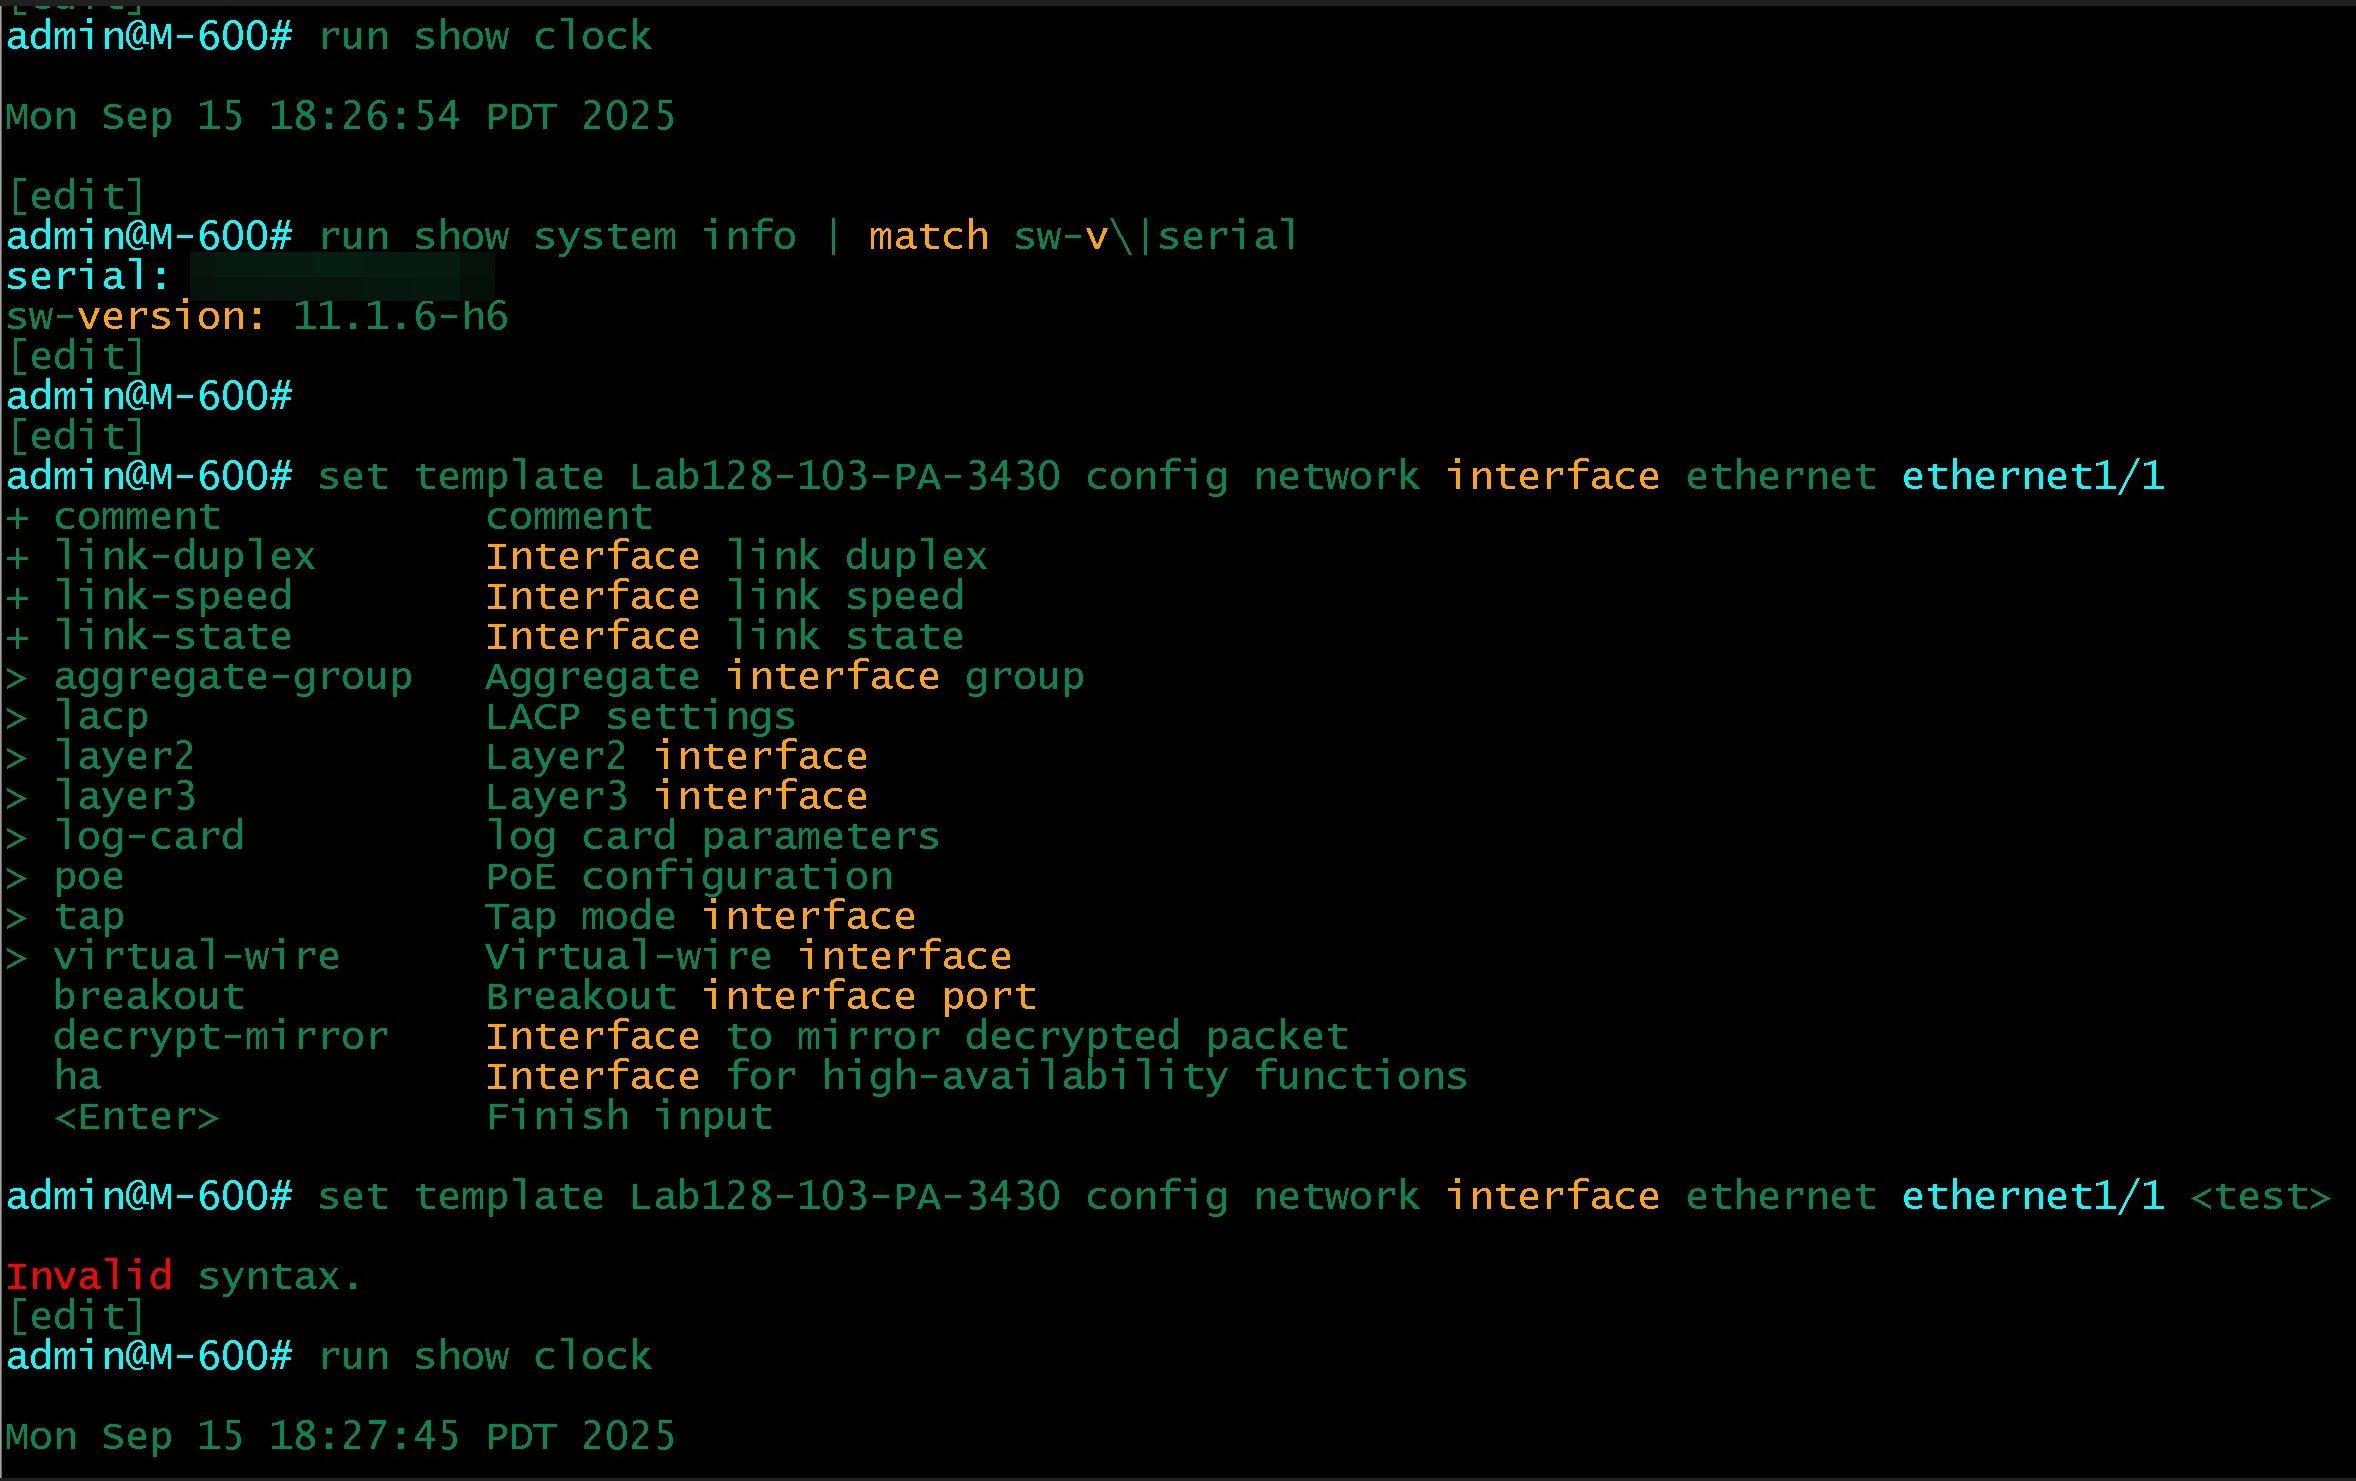
Task: Select the link-state completion option
Action: pos(172,637)
